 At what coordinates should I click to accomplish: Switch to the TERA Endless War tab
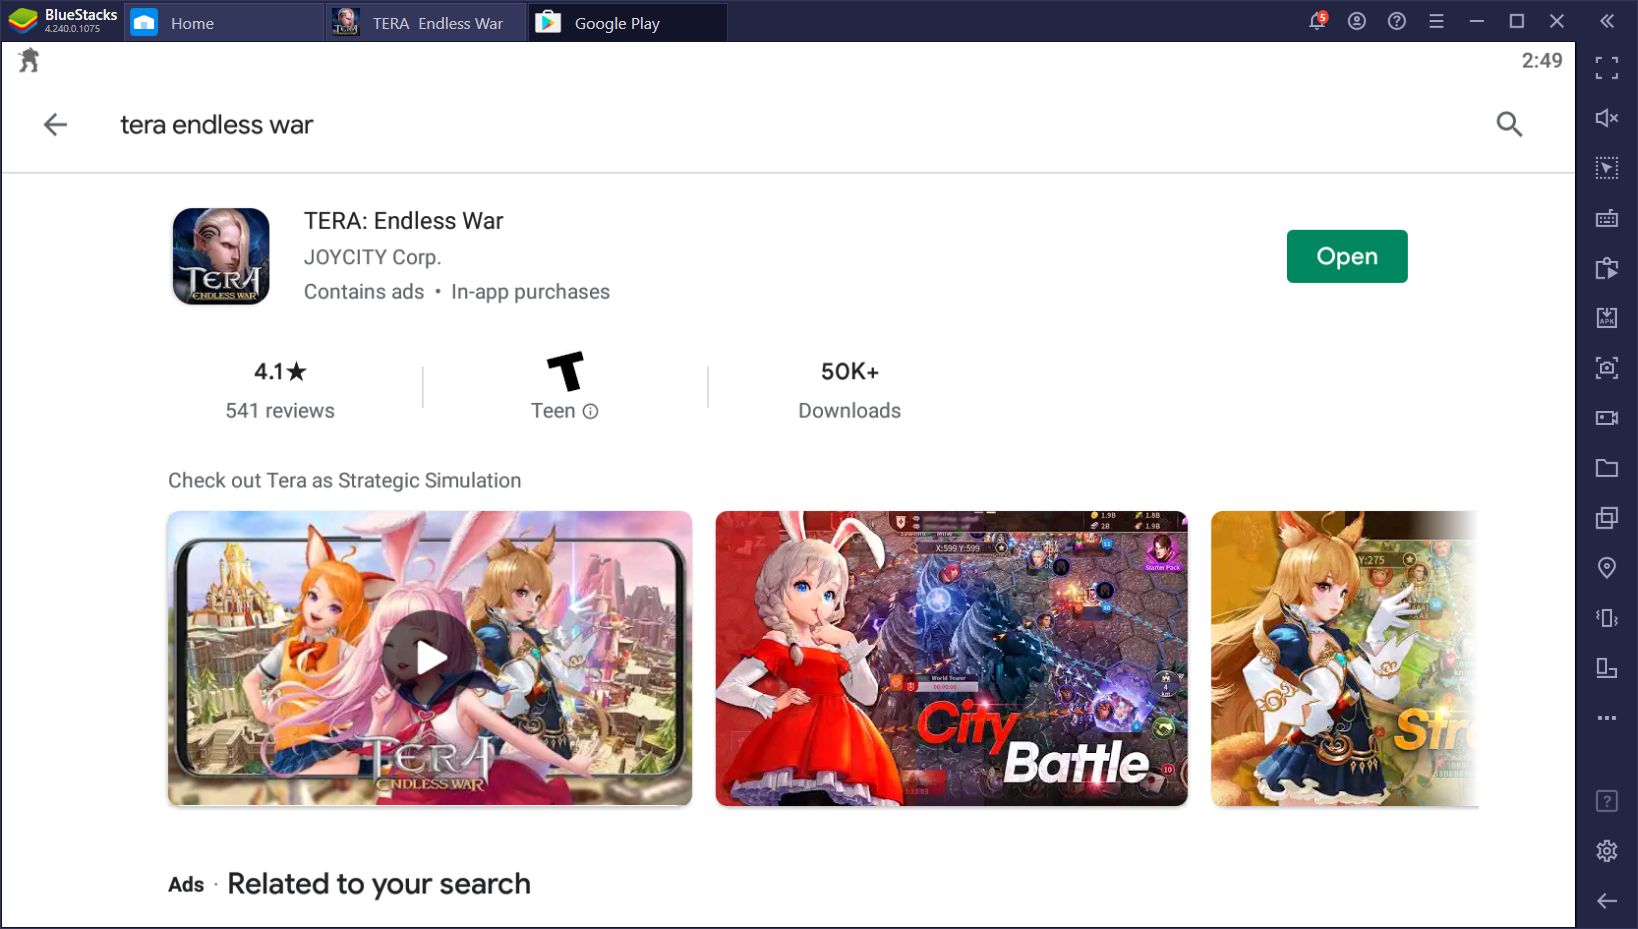(x=427, y=23)
